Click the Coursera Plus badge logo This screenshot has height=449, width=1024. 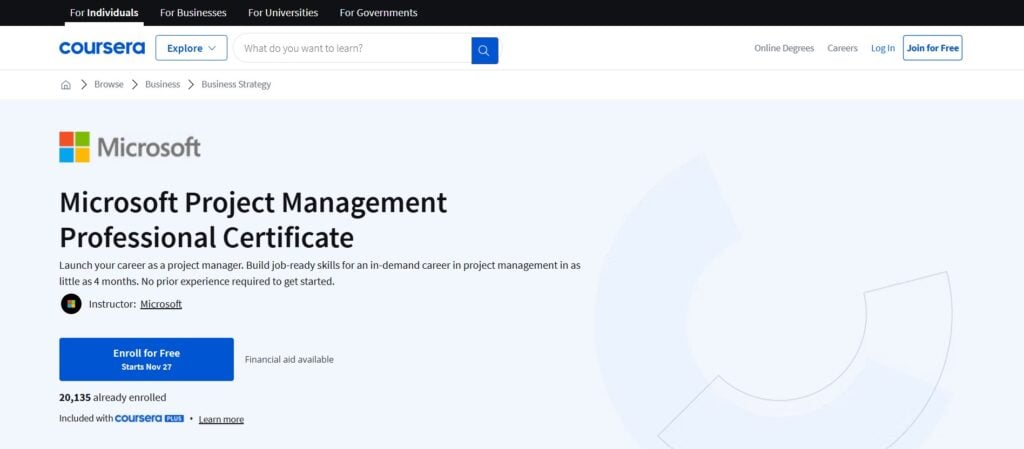tap(150, 418)
